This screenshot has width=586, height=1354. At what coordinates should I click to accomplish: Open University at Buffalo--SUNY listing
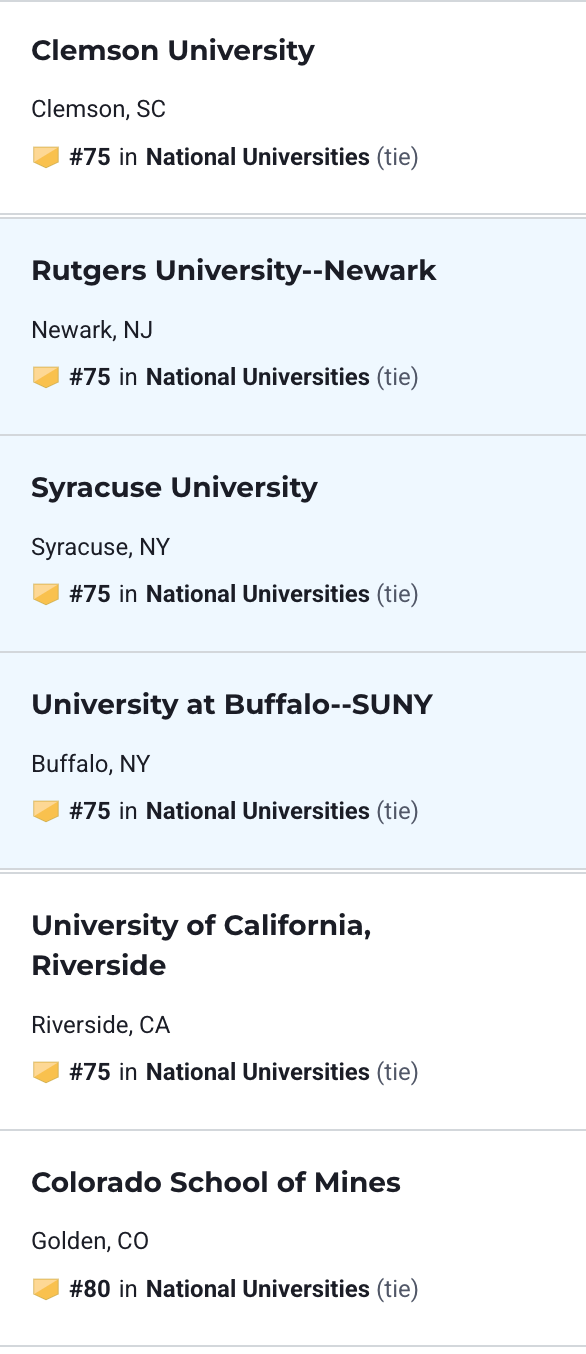pos(232,705)
